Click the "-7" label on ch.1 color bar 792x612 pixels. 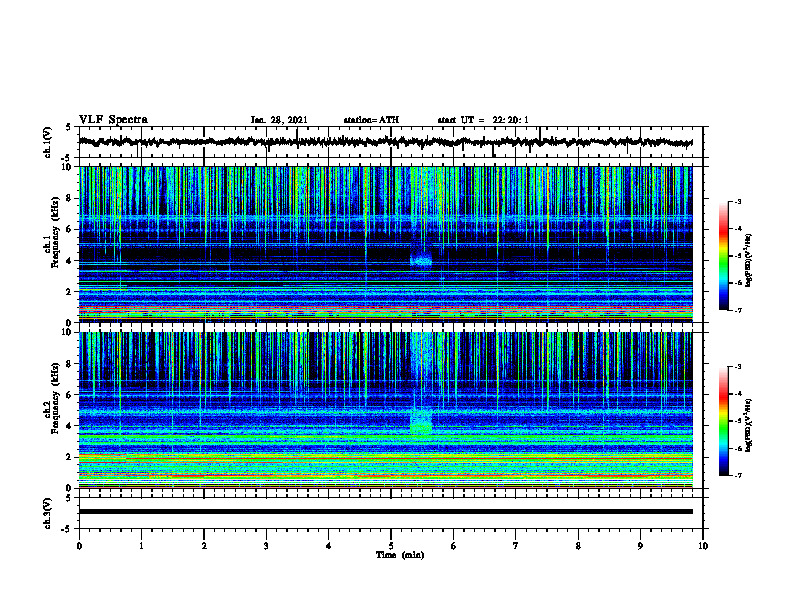(x=737, y=311)
